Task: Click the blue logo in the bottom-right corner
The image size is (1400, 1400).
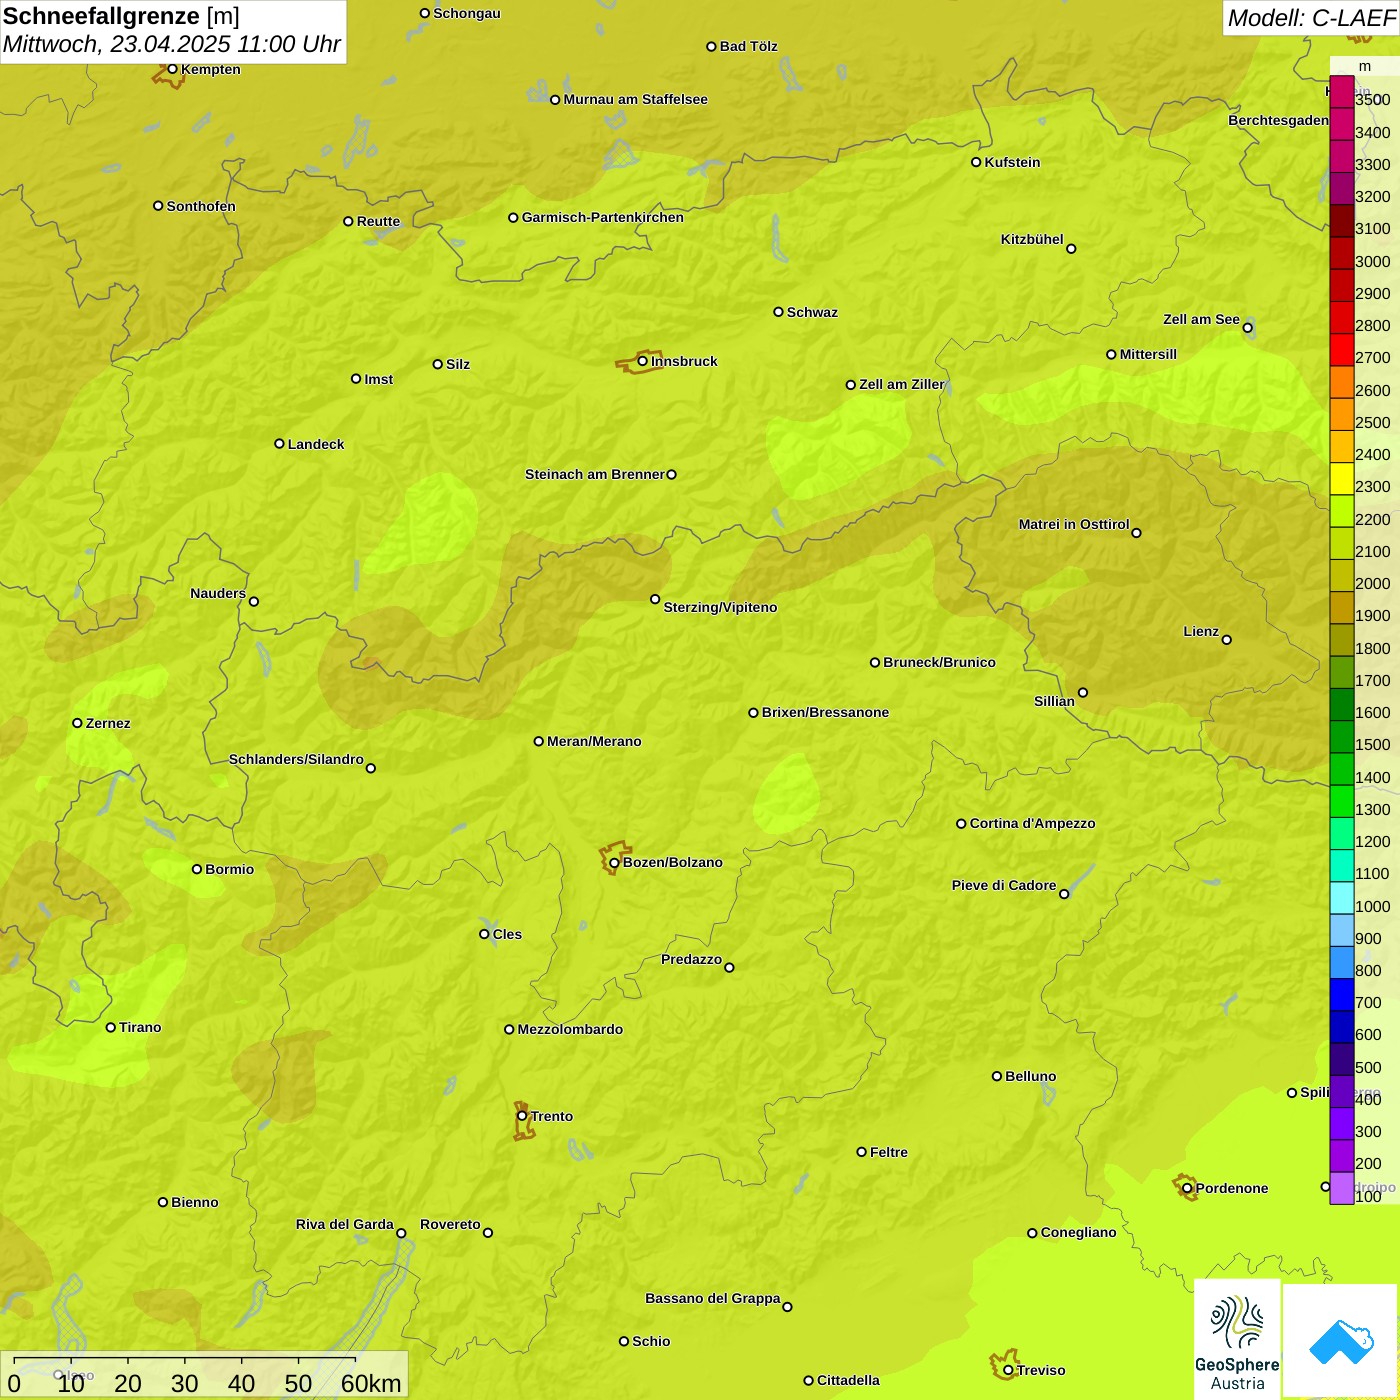Action: (1341, 1341)
